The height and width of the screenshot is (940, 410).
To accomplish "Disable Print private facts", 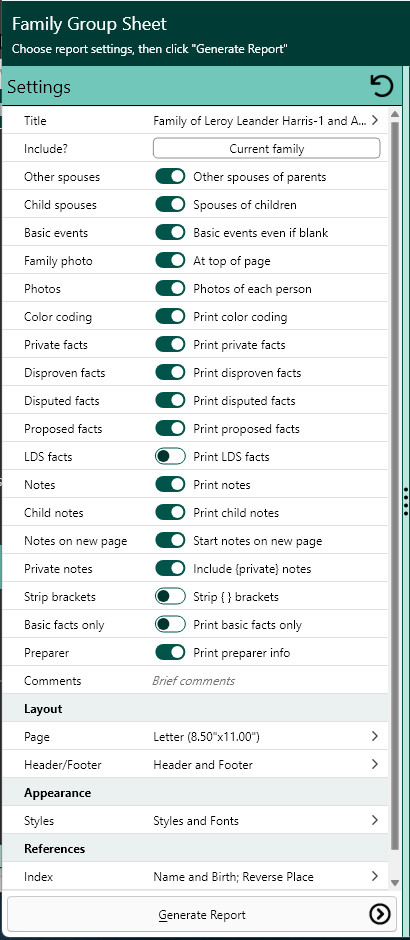I will pyautogui.click(x=170, y=345).
